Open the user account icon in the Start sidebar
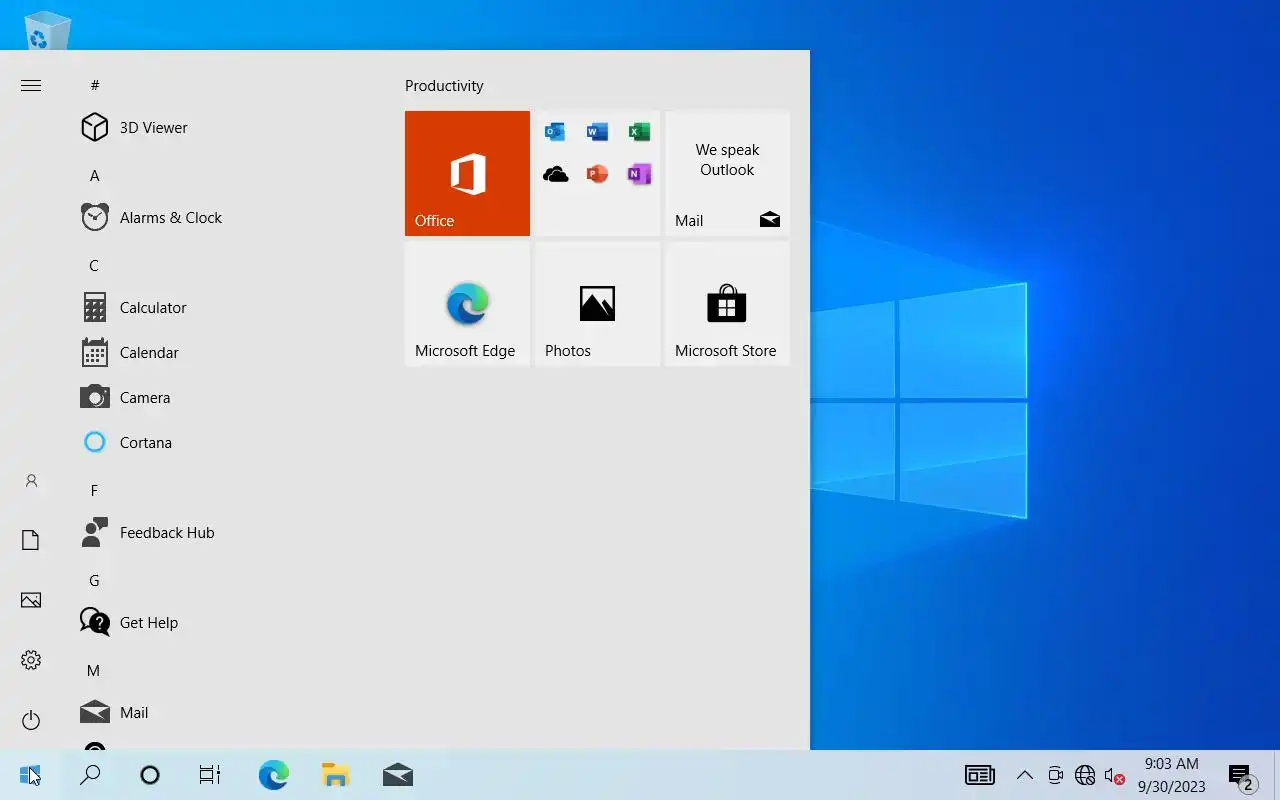The image size is (1280, 800). click(31, 481)
